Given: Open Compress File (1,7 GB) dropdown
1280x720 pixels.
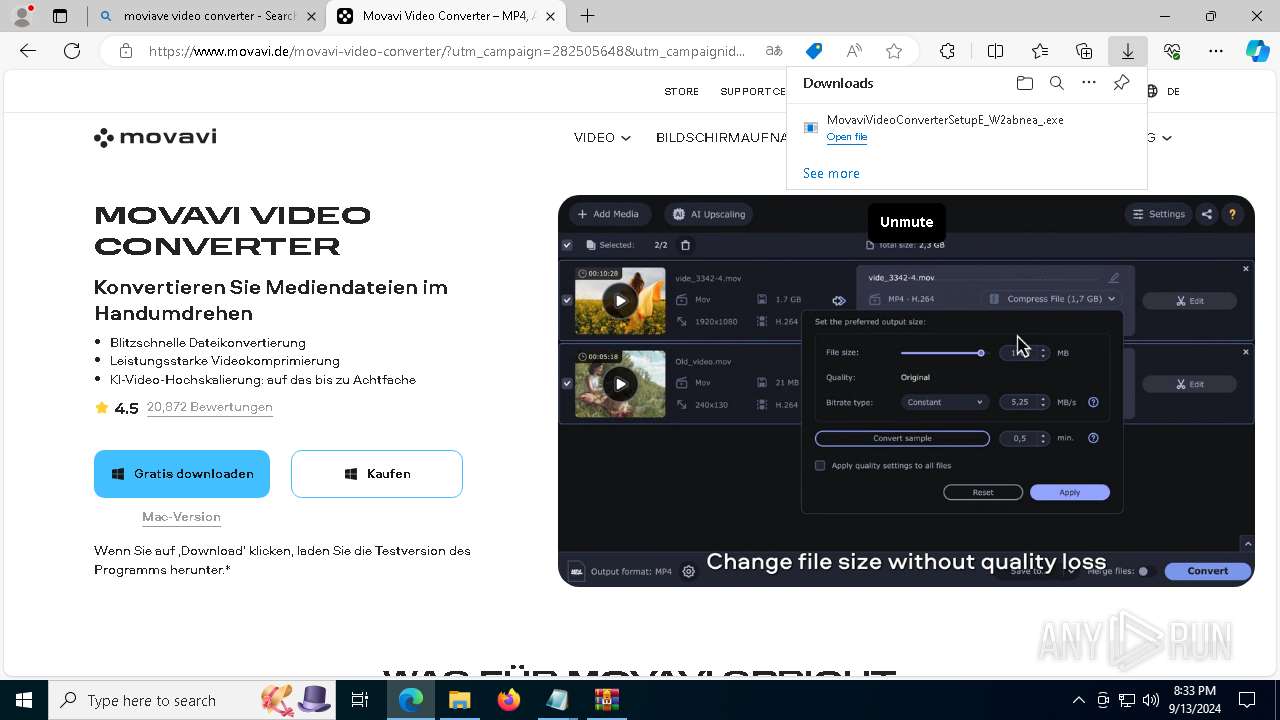Looking at the screenshot, I should [1052, 299].
